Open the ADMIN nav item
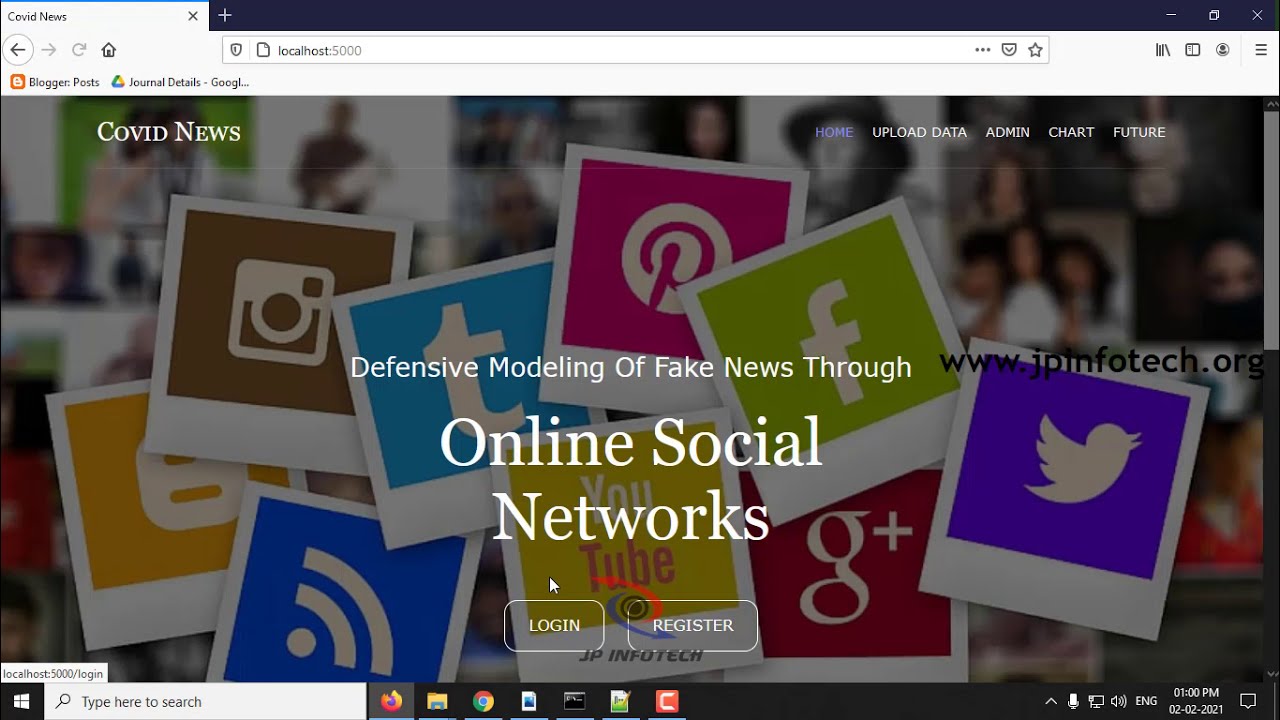1280x720 pixels. pyautogui.click(x=1007, y=132)
